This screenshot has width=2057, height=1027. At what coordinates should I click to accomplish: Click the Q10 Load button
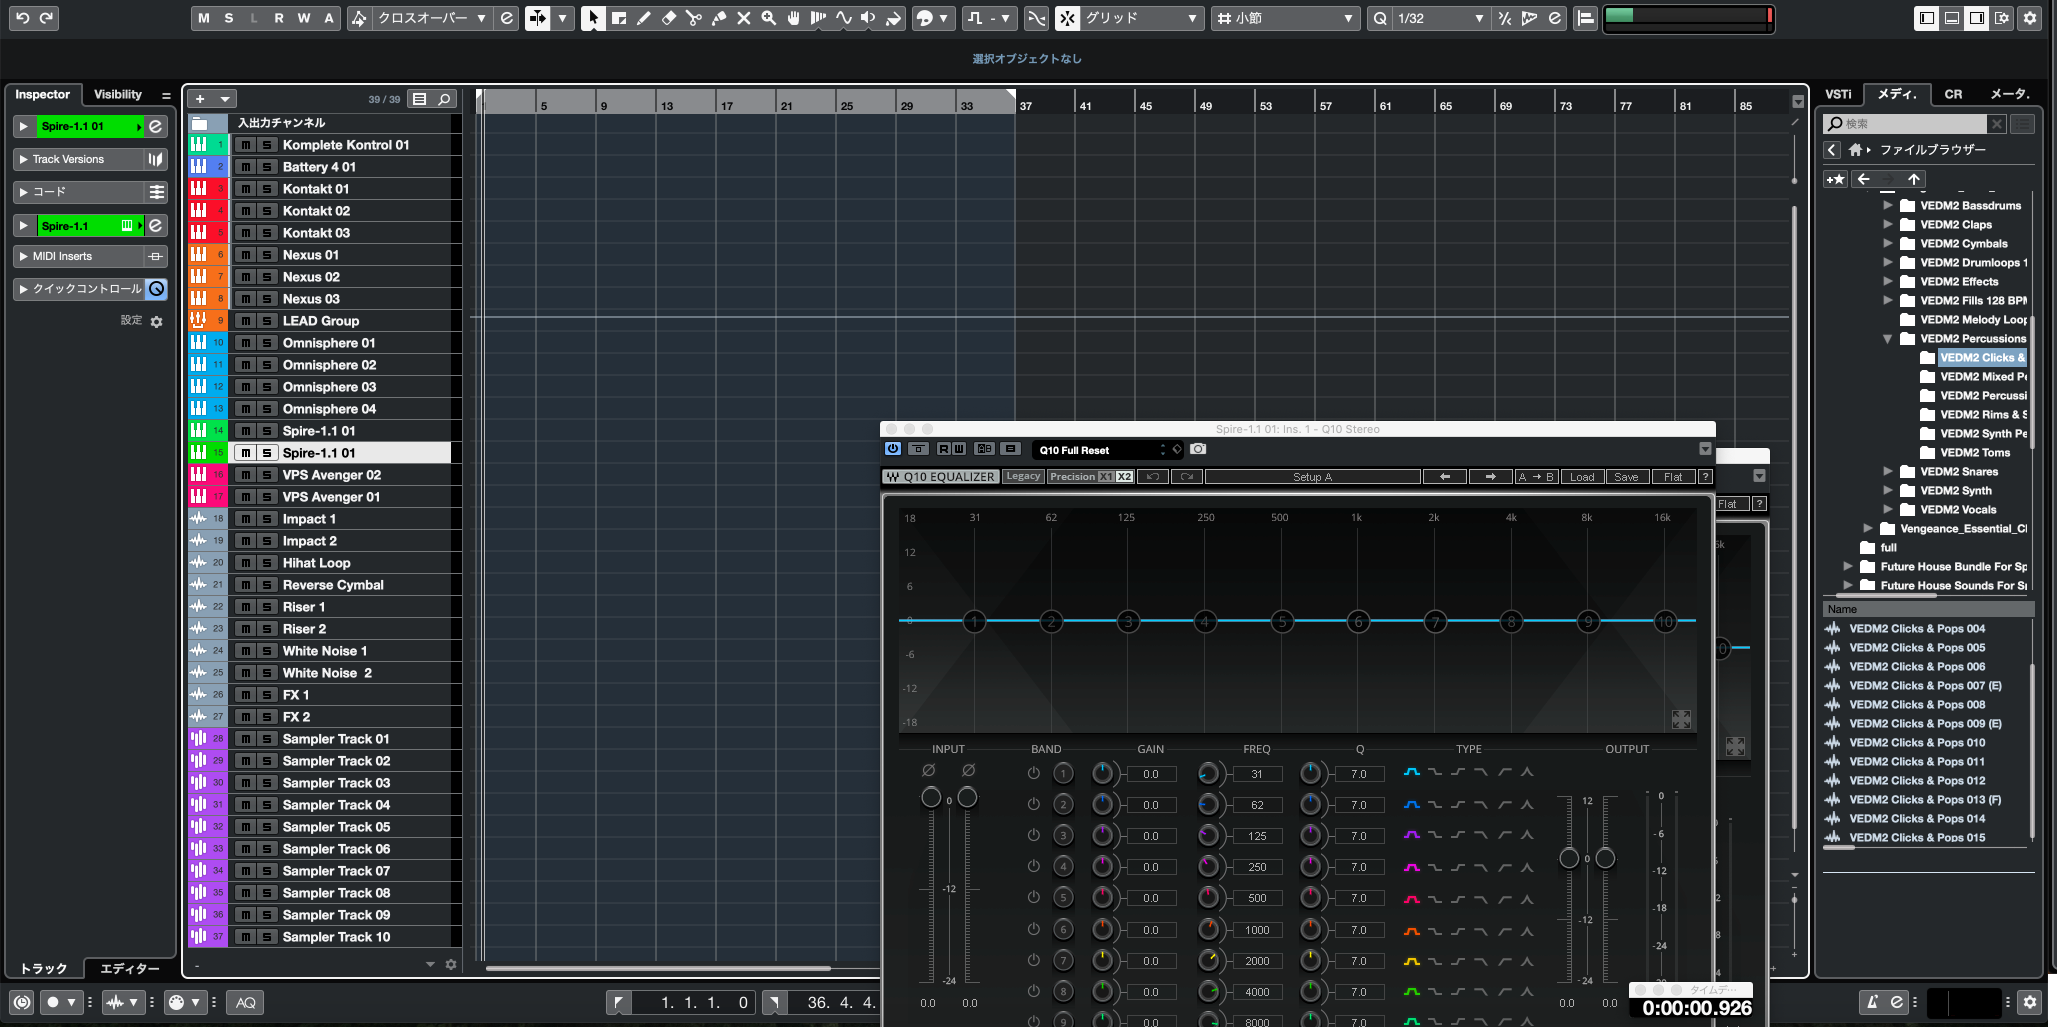click(x=1582, y=477)
